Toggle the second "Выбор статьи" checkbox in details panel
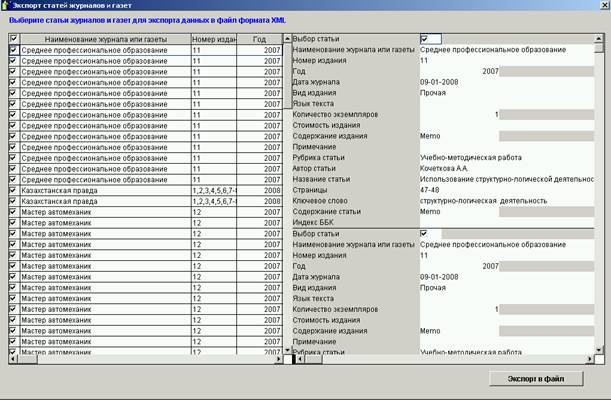Viewport: 611px width, 400px height. pos(424,234)
